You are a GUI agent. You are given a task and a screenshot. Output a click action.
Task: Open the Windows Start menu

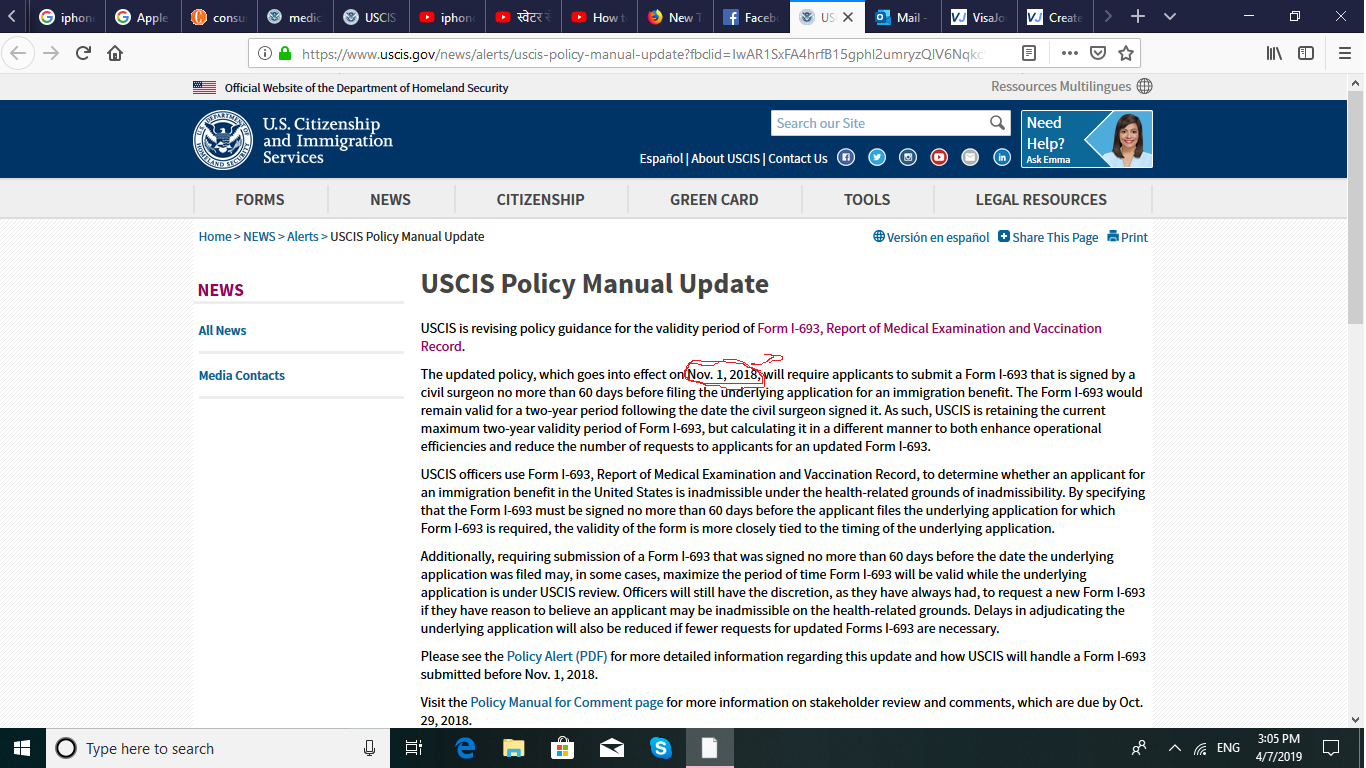(x=22, y=748)
